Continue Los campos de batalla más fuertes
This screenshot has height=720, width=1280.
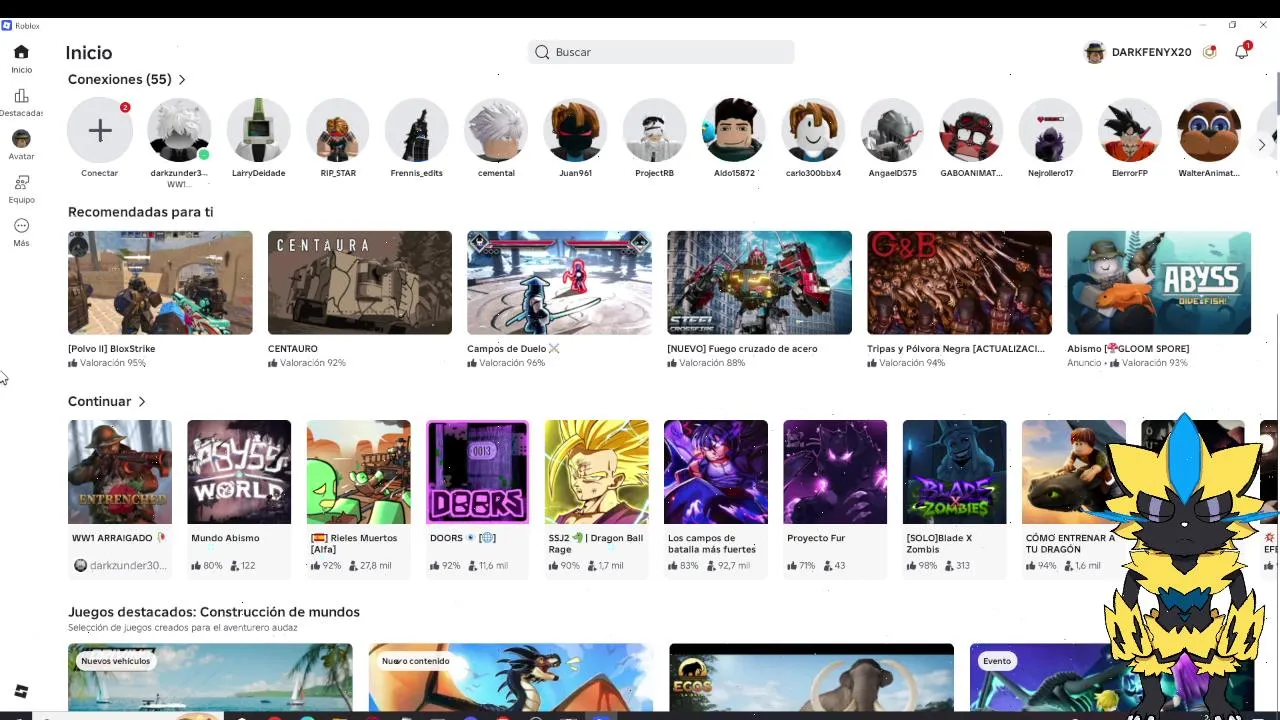(716, 472)
